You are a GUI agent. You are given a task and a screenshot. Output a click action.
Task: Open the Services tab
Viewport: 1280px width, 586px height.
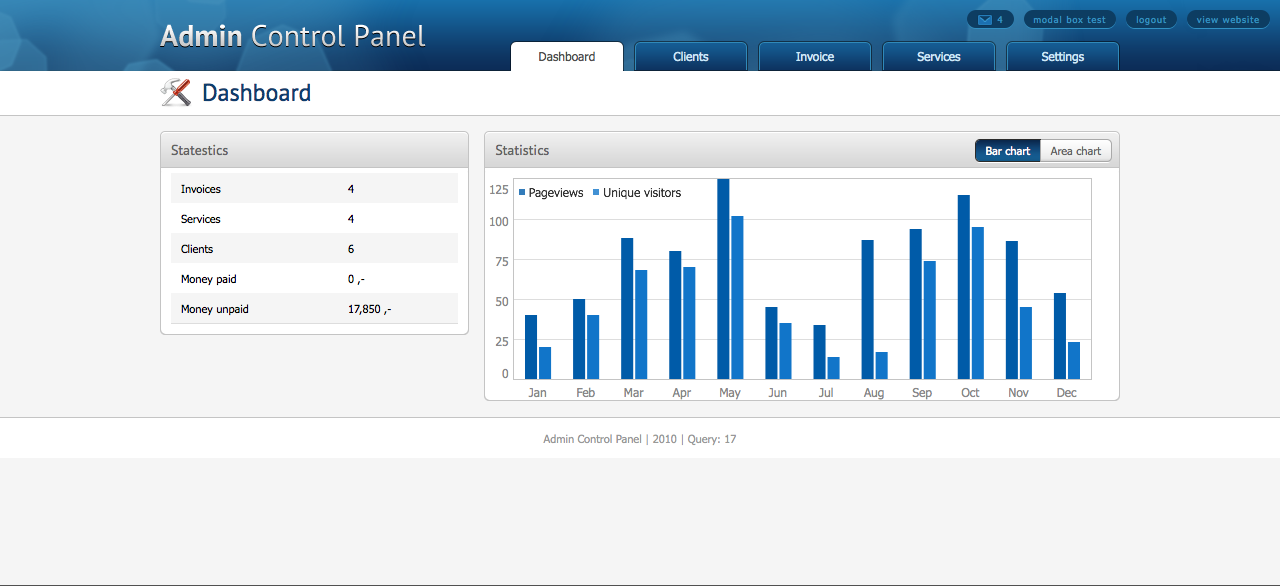pos(939,57)
